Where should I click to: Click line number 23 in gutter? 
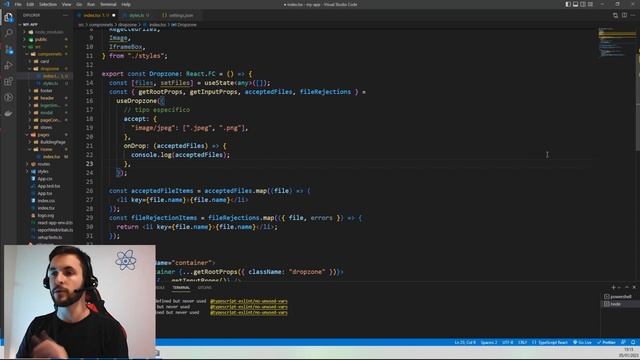[x=89, y=164]
